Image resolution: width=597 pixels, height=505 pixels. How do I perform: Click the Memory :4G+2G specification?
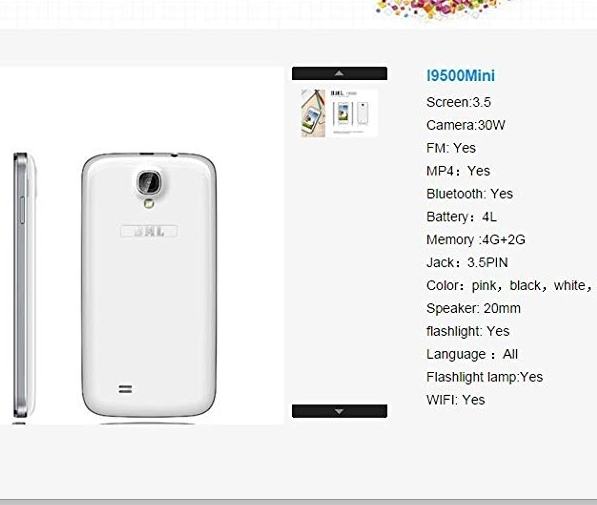tap(476, 240)
